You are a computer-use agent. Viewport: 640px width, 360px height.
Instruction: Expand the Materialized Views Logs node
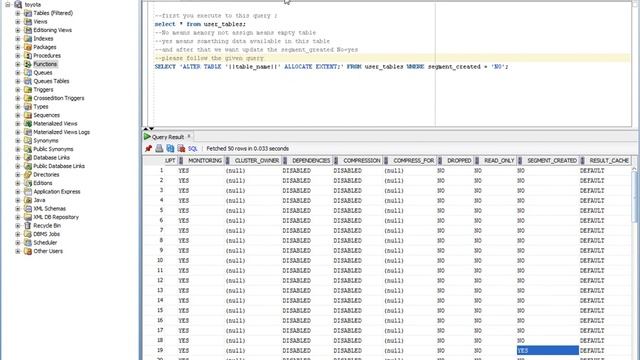18,132
